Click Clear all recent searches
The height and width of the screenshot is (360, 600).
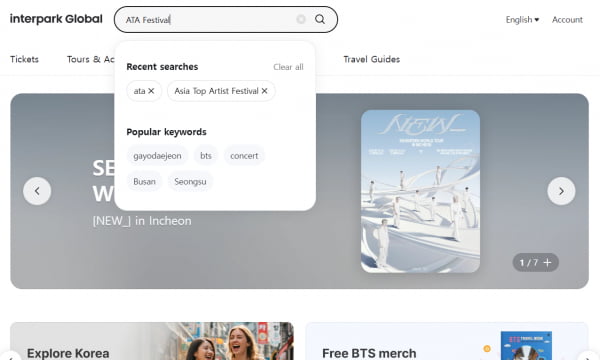click(288, 67)
